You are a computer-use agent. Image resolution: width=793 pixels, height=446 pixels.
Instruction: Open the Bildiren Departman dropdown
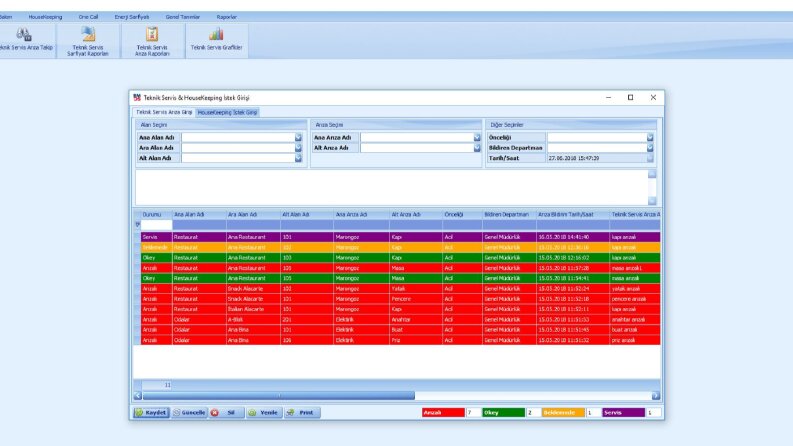click(x=650, y=148)
